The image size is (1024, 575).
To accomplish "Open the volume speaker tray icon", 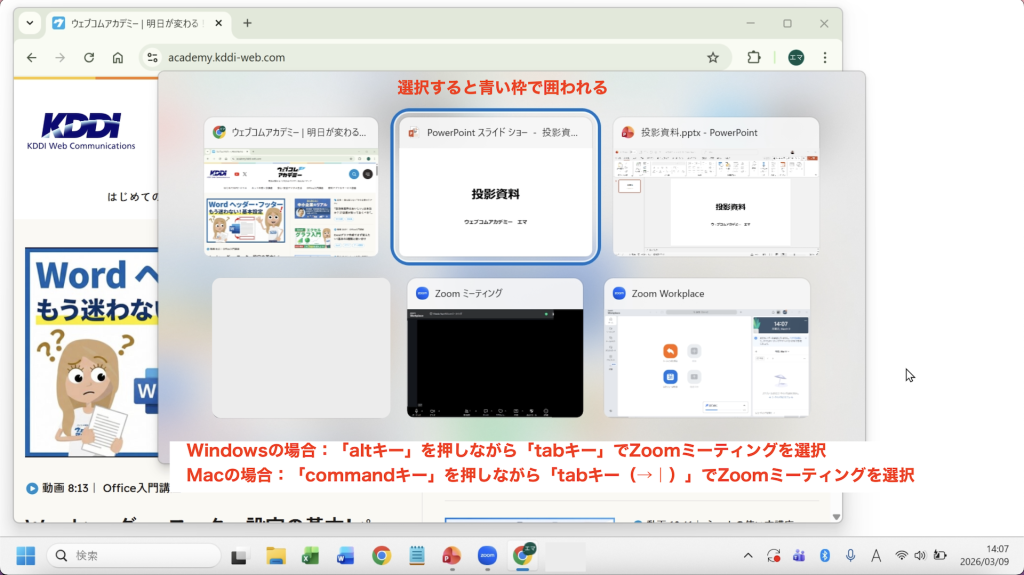I will click(920, 556).
